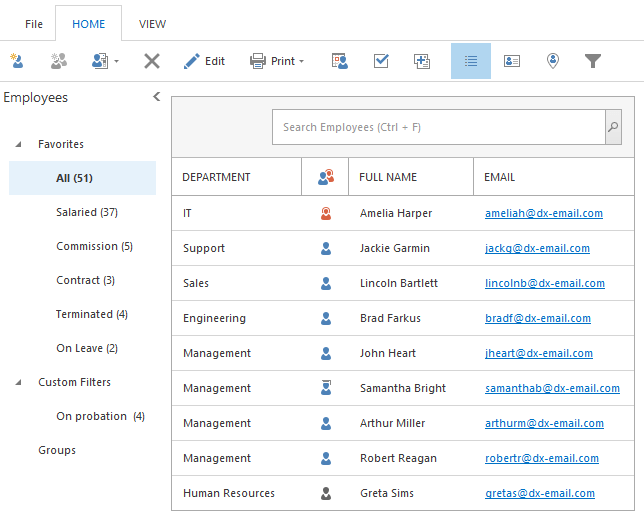Click the funnel filter icon
This screenshot has height=517, width=644.
click(593, 61)
